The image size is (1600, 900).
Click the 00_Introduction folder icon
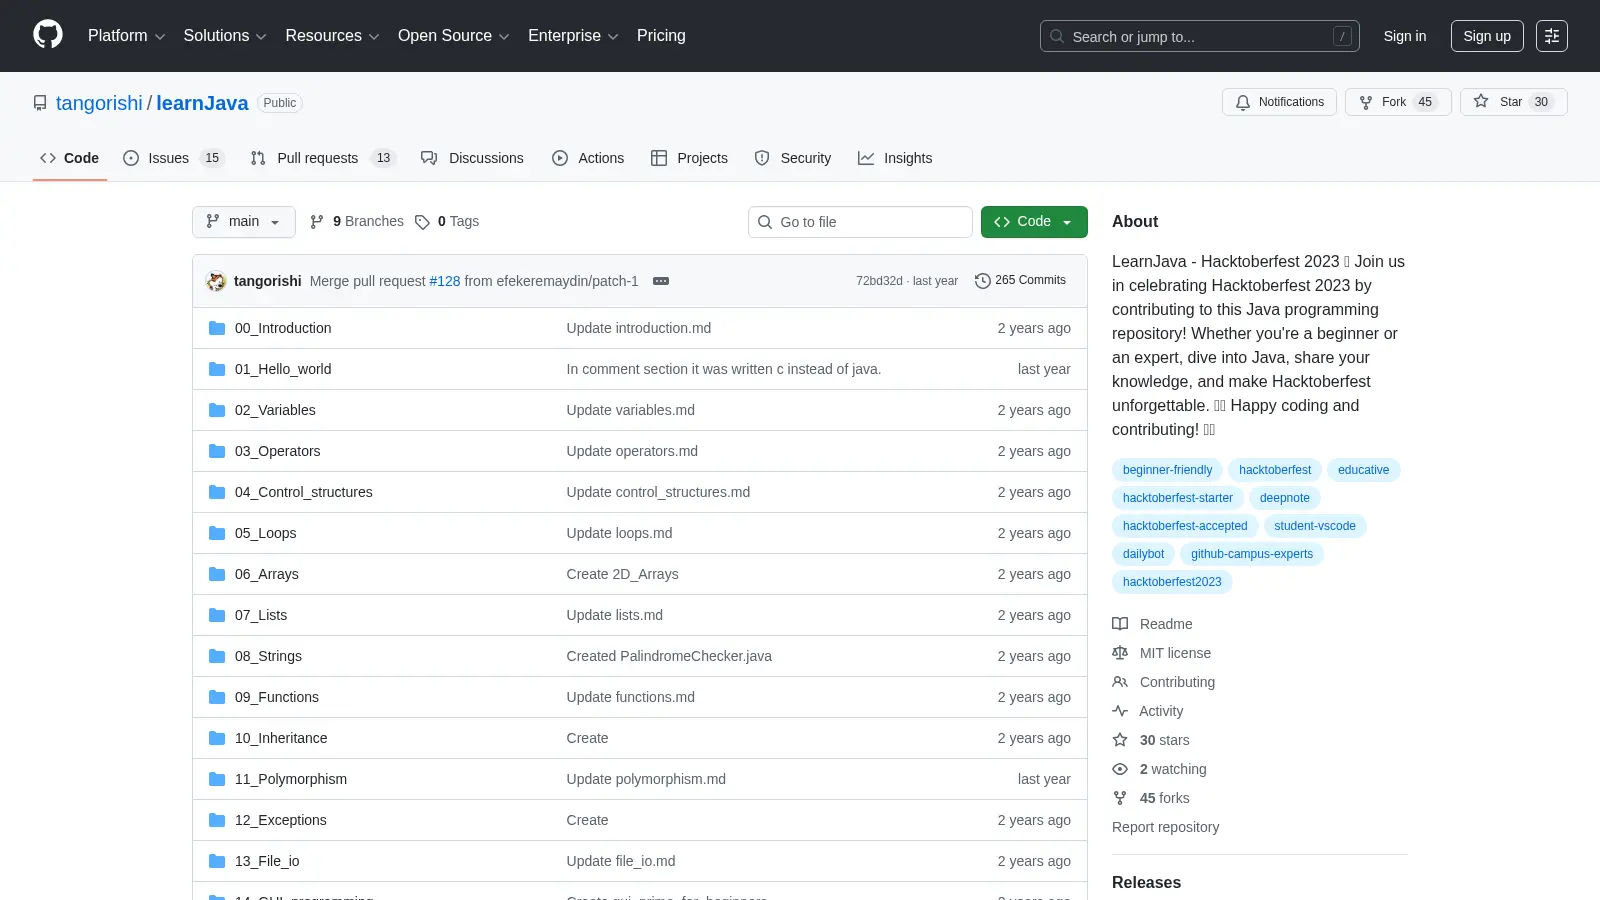pyautogui.click(x=217, y=328)
